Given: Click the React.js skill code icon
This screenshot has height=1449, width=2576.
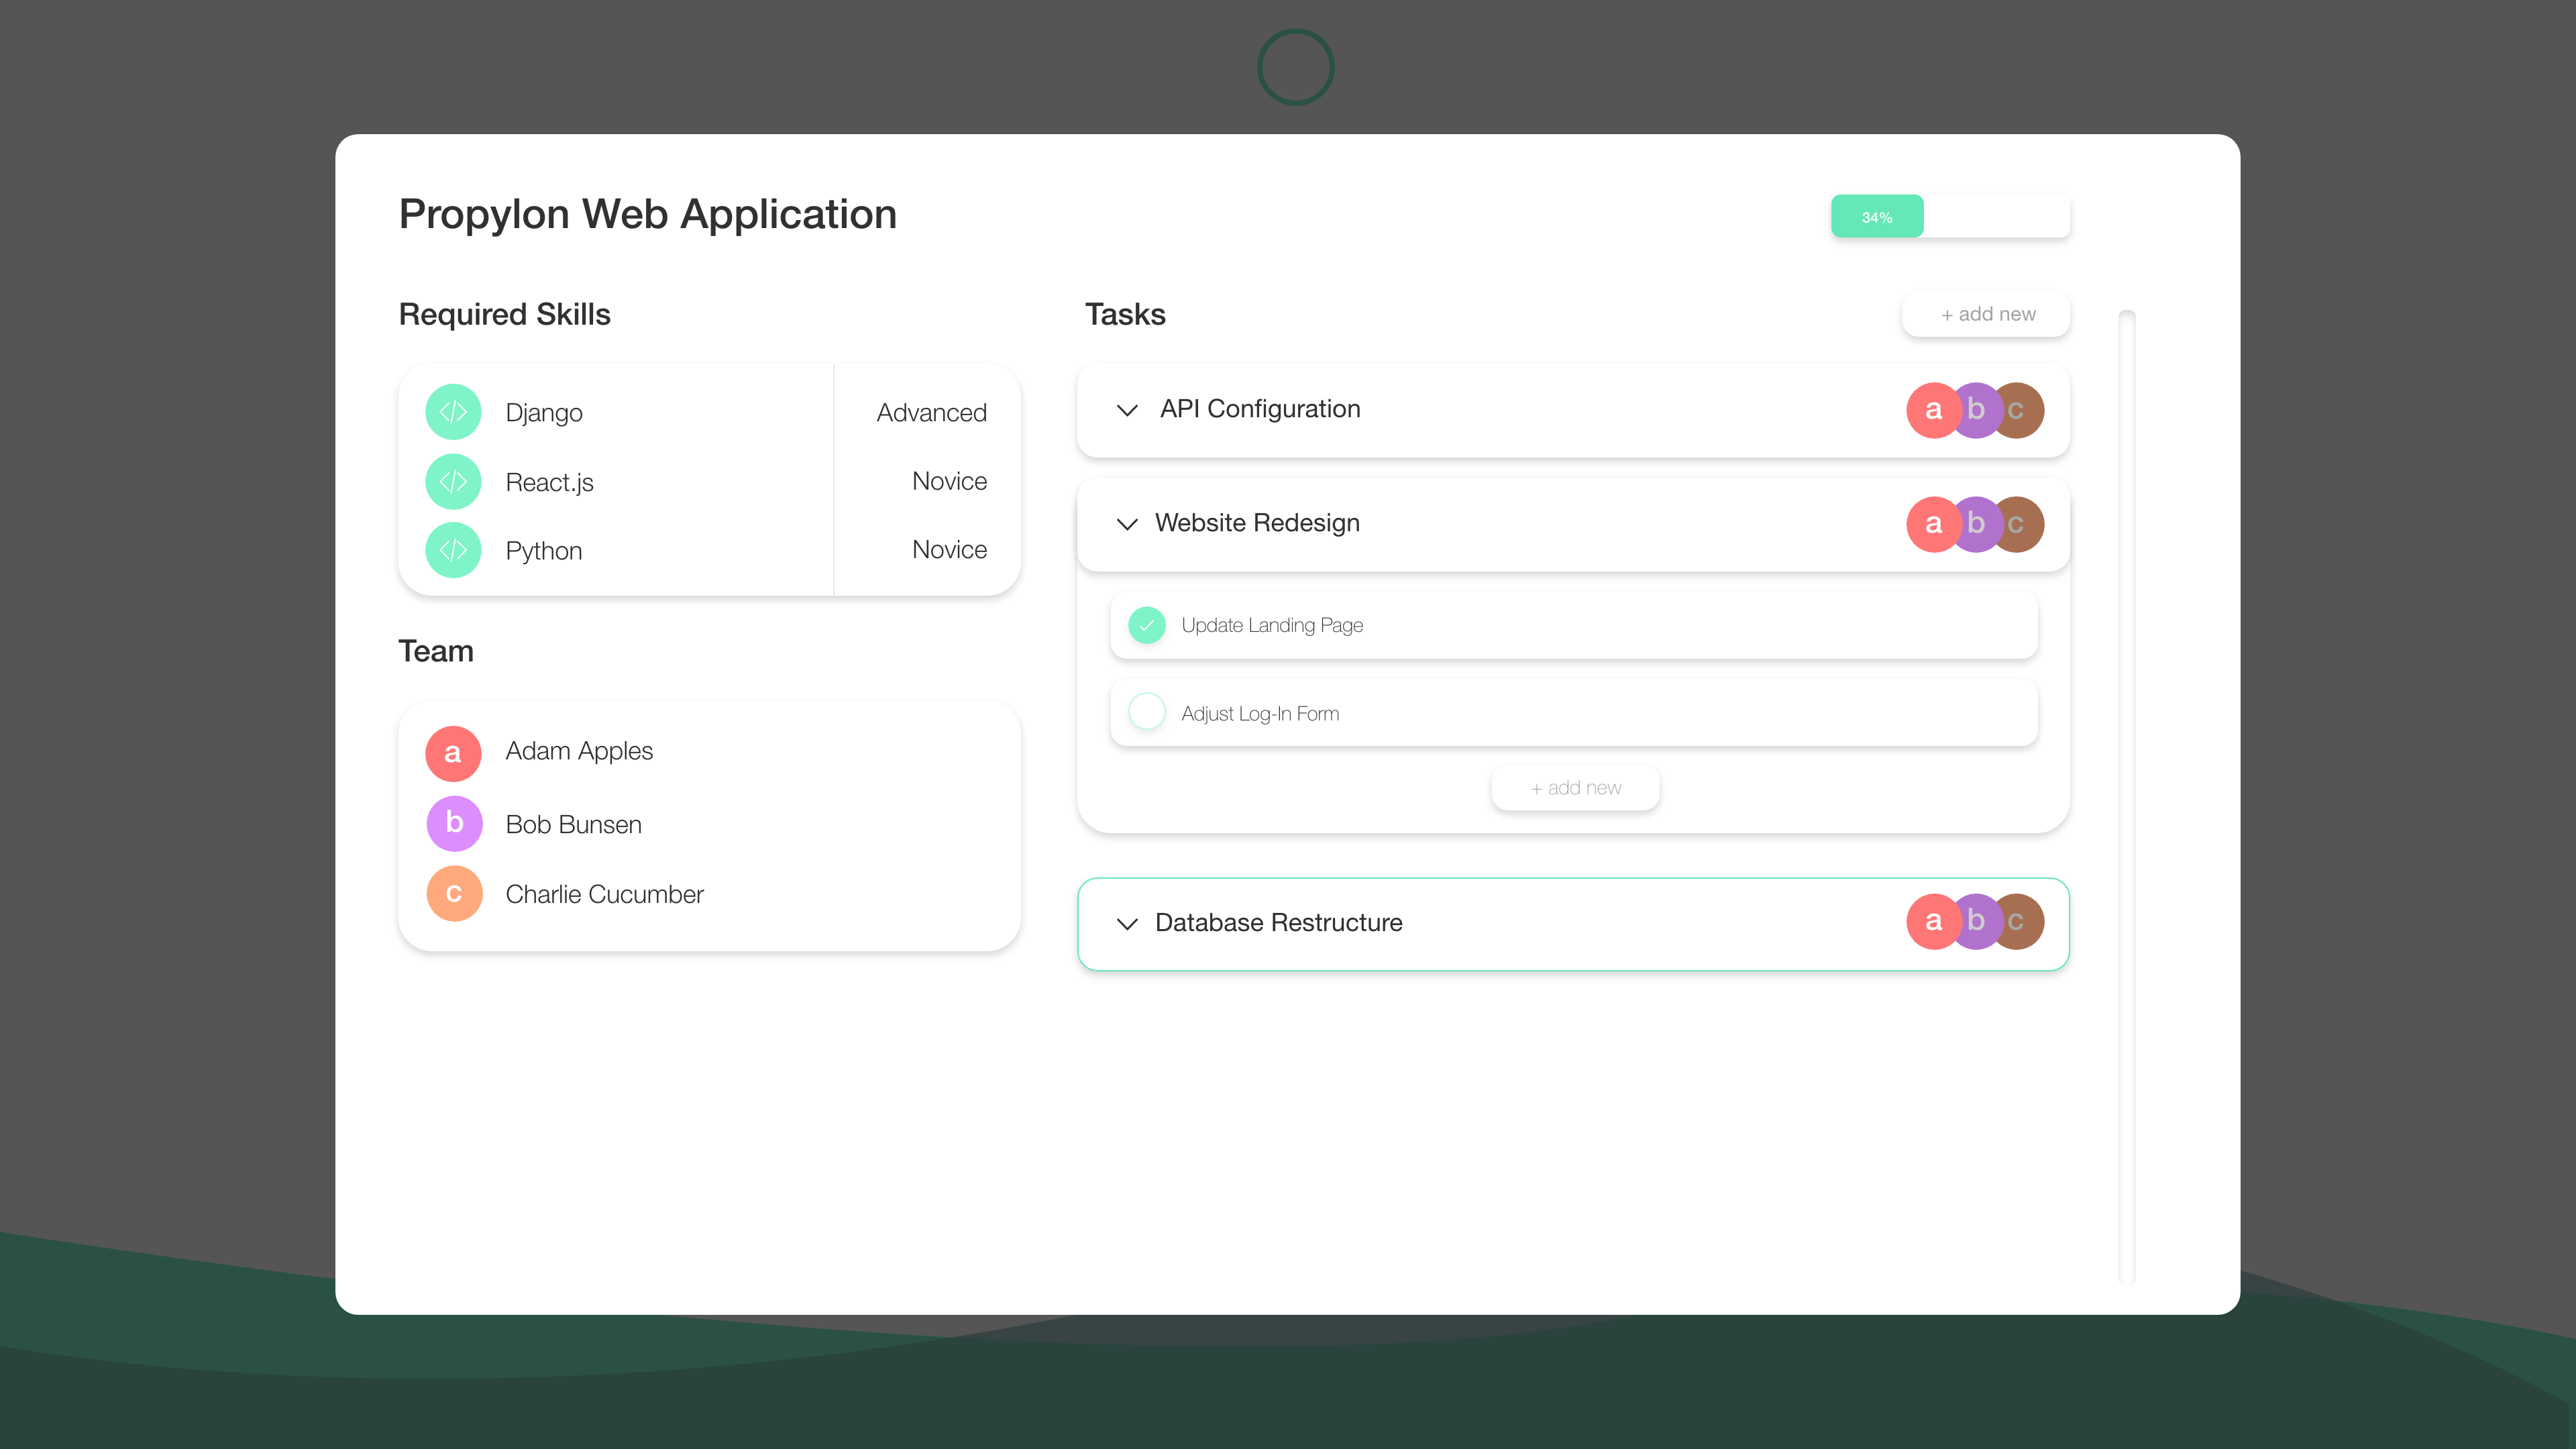Looking at the screenshot, I should tap(453, 482).
